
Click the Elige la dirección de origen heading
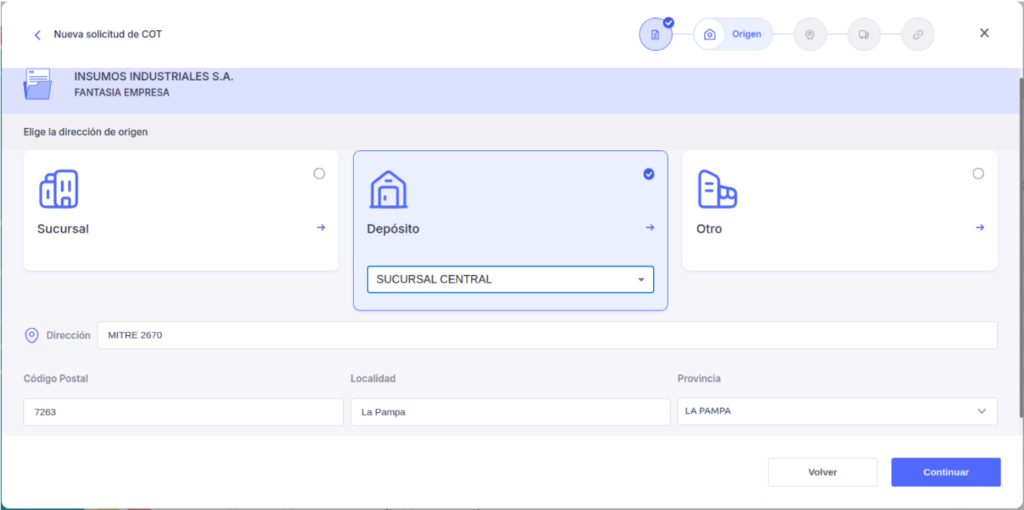(x=86, y=132)
